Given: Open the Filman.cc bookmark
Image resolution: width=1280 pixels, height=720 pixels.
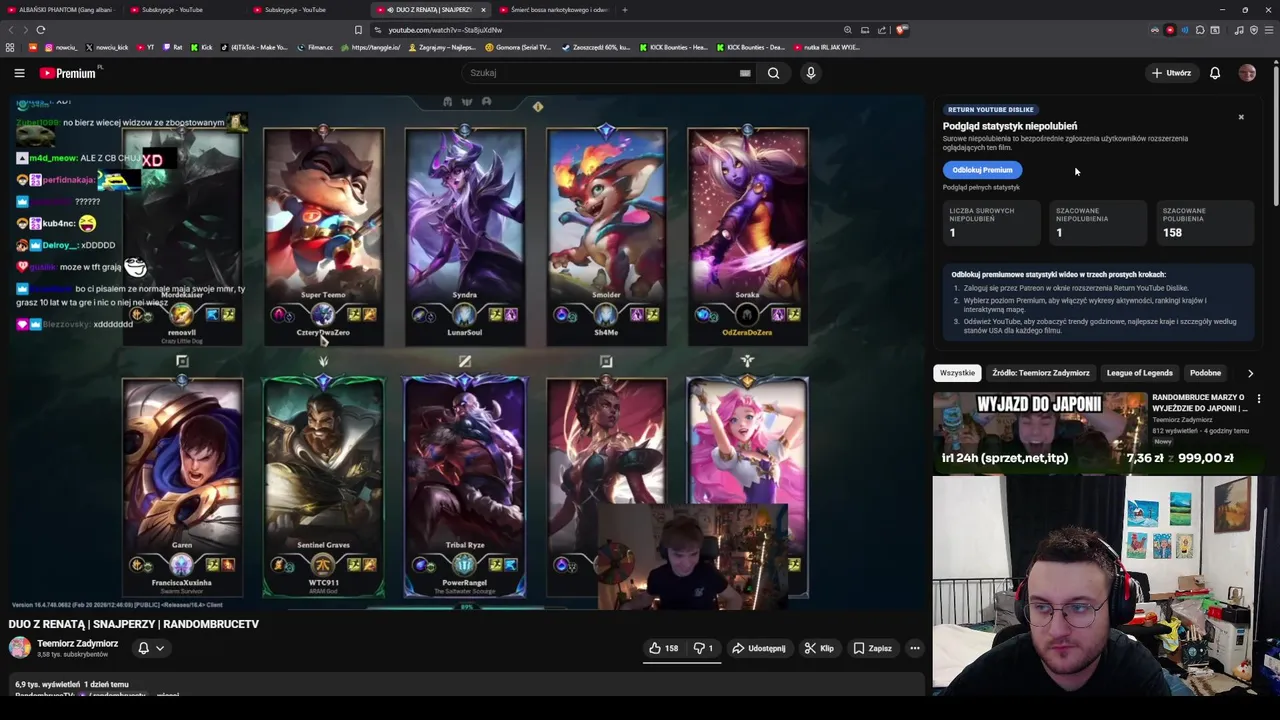Looking at the screenshot, I should (x=314, y=47).
